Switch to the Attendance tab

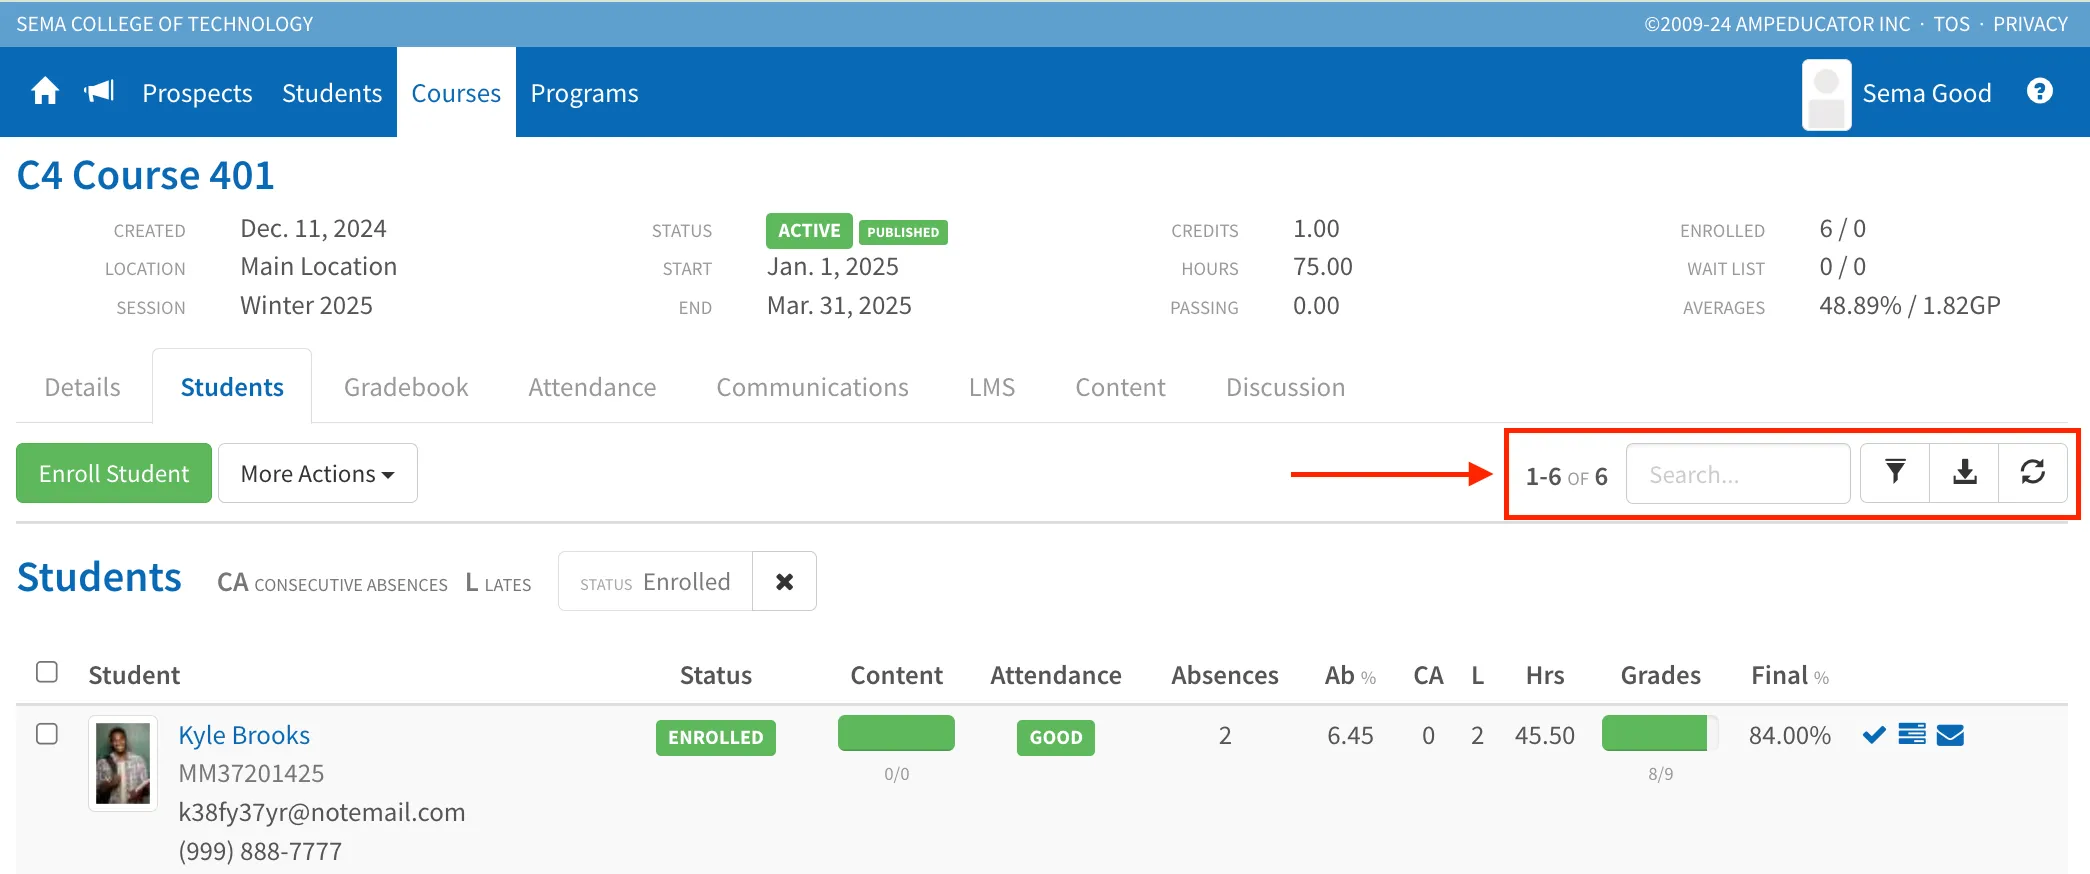[592, 387]
